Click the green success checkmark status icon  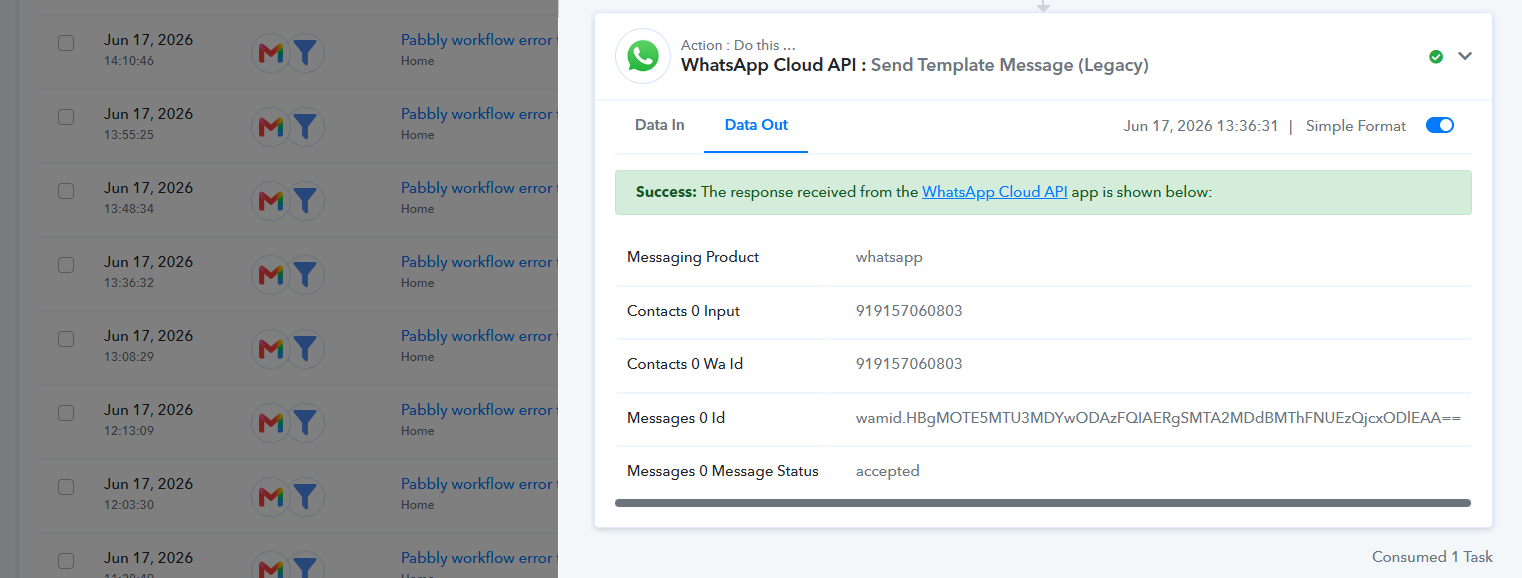pos(1436,57)
